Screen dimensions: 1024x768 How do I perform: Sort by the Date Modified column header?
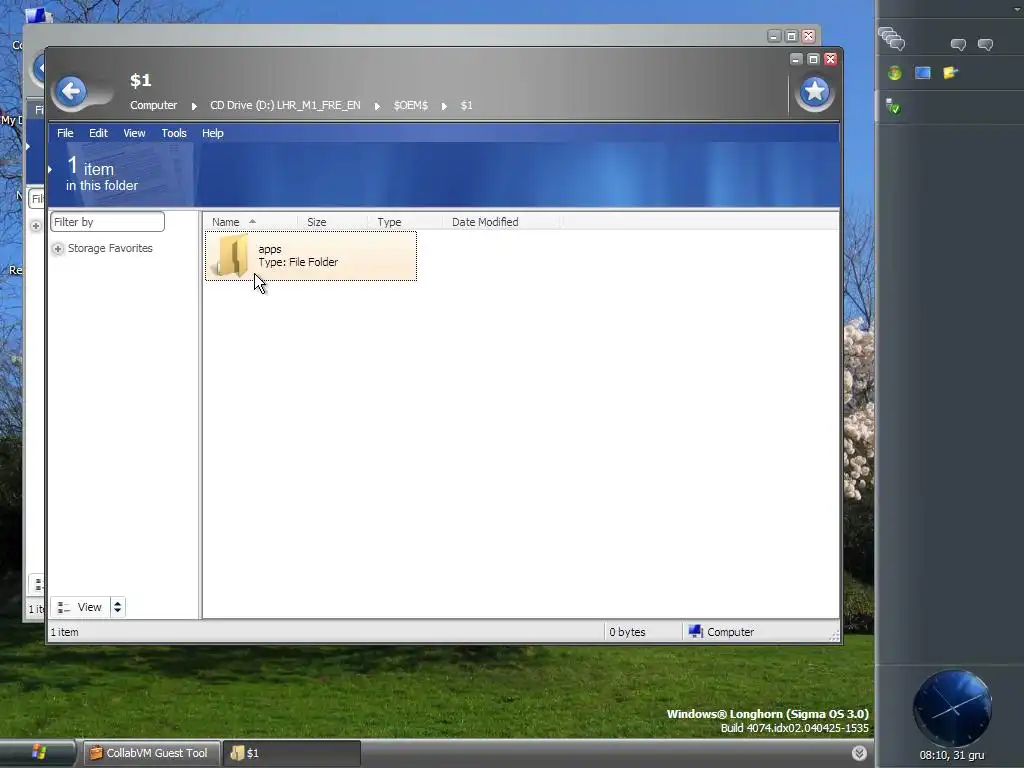point(501,222)
